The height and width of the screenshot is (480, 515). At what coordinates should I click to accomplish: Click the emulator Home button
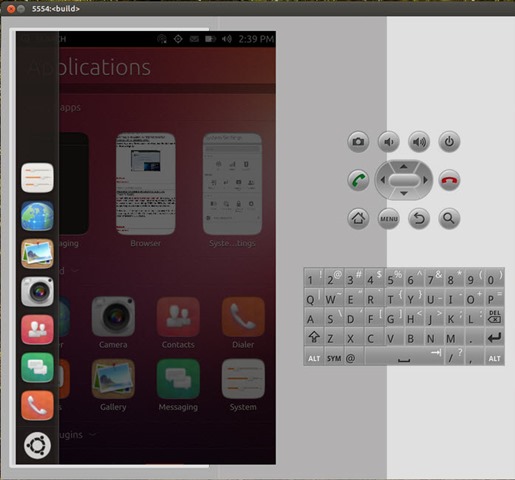tap(358, 219)
